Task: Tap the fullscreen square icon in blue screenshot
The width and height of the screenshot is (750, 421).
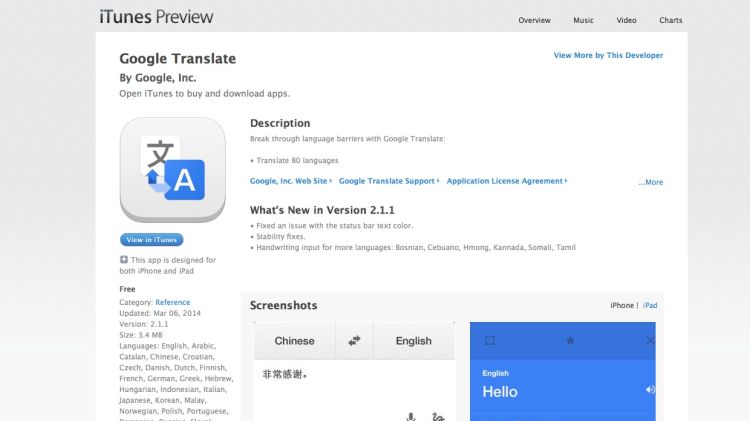Action: [x=490, y=341]
